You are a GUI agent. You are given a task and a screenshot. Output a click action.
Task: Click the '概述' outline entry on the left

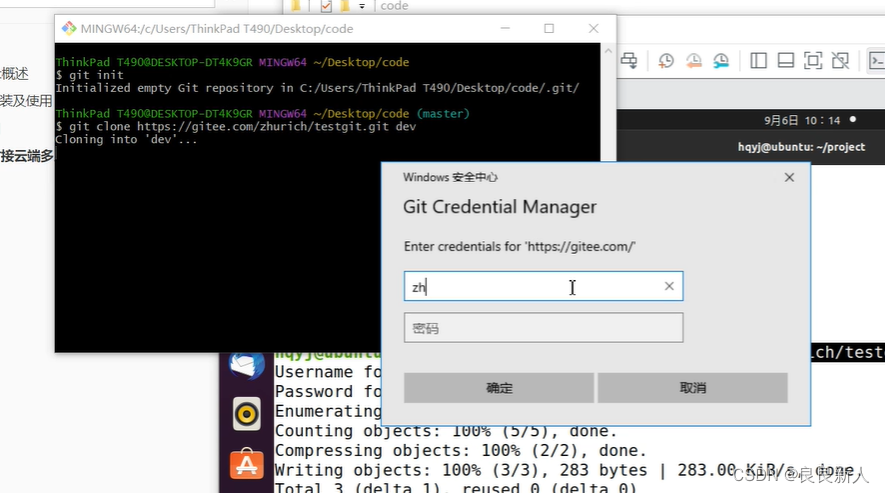click(15, 74)
